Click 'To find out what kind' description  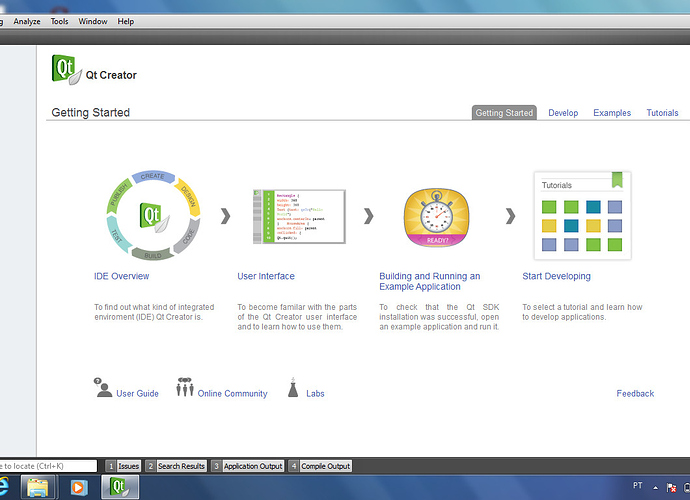click(x=154, y=312)
